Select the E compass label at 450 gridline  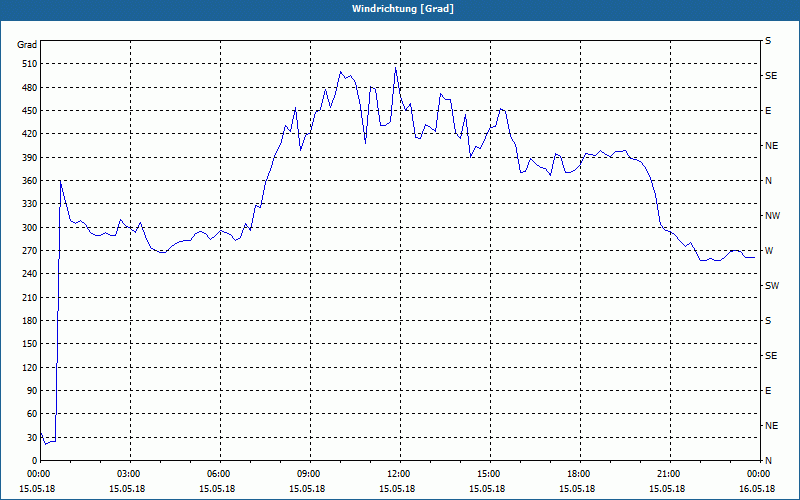(x=768, y=111)
